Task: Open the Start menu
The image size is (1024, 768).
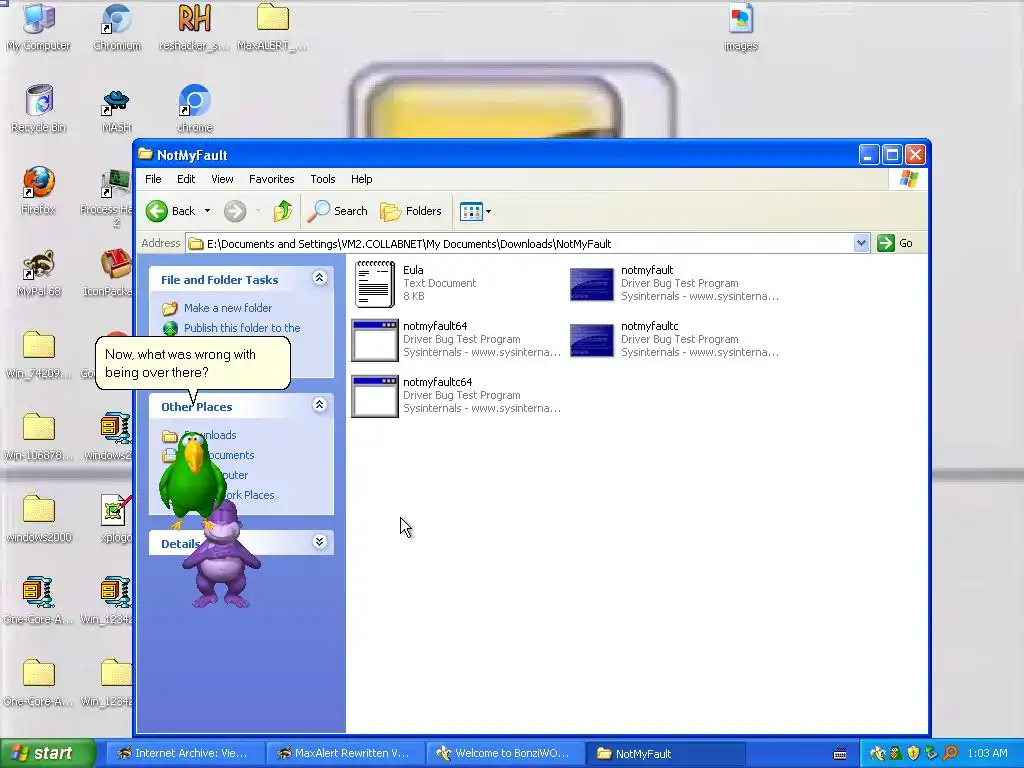Action: 48,753
